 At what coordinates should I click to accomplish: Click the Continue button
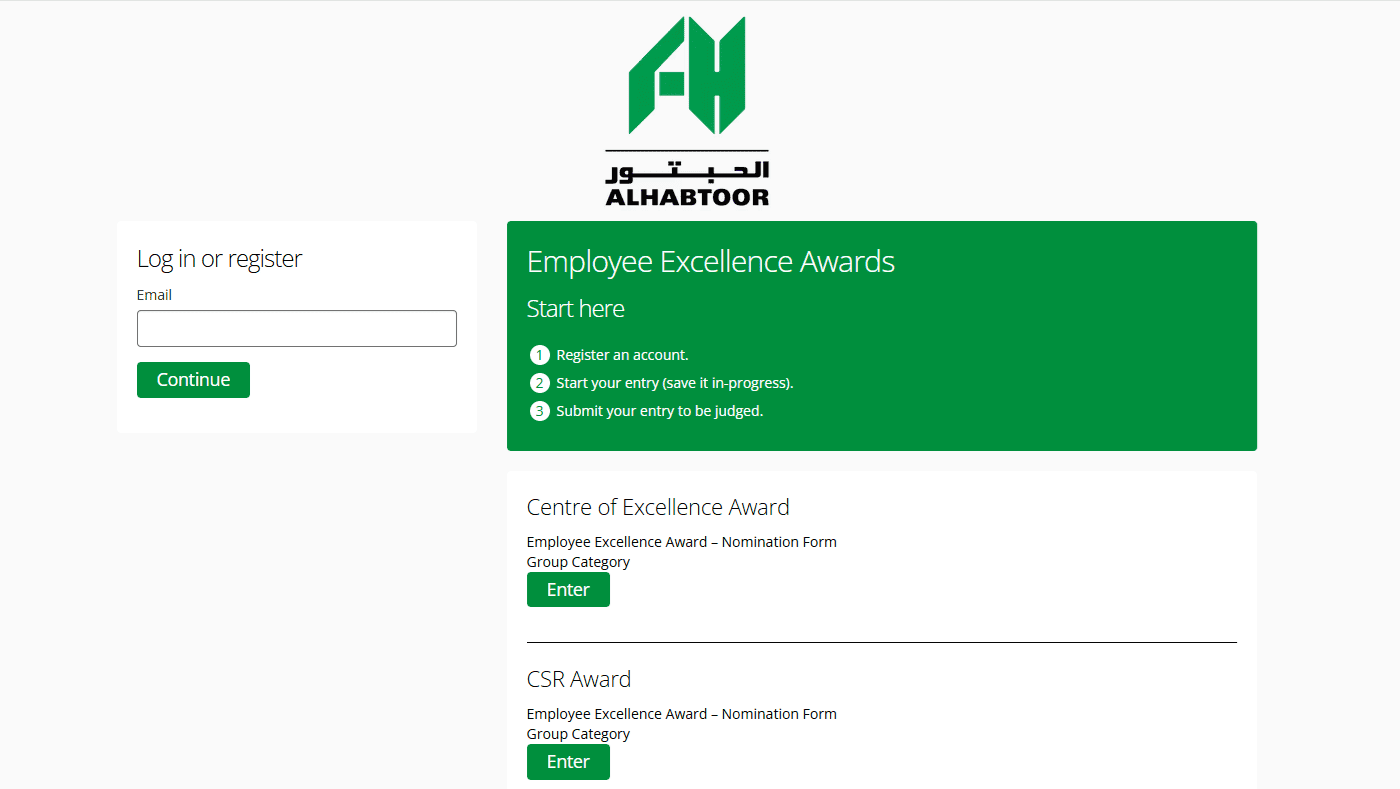193,380
